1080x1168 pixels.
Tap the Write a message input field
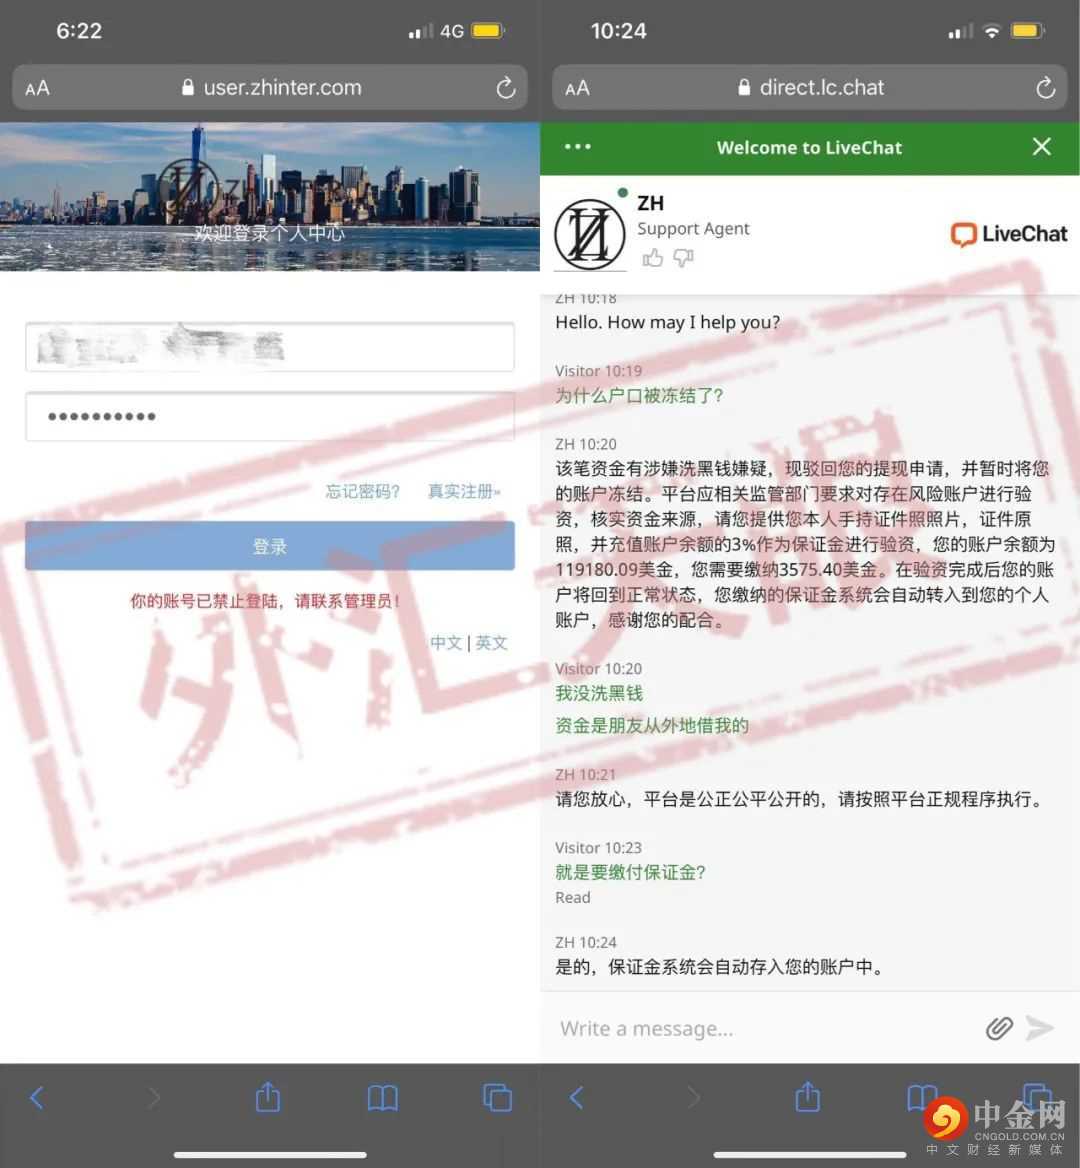[750, 1028]
